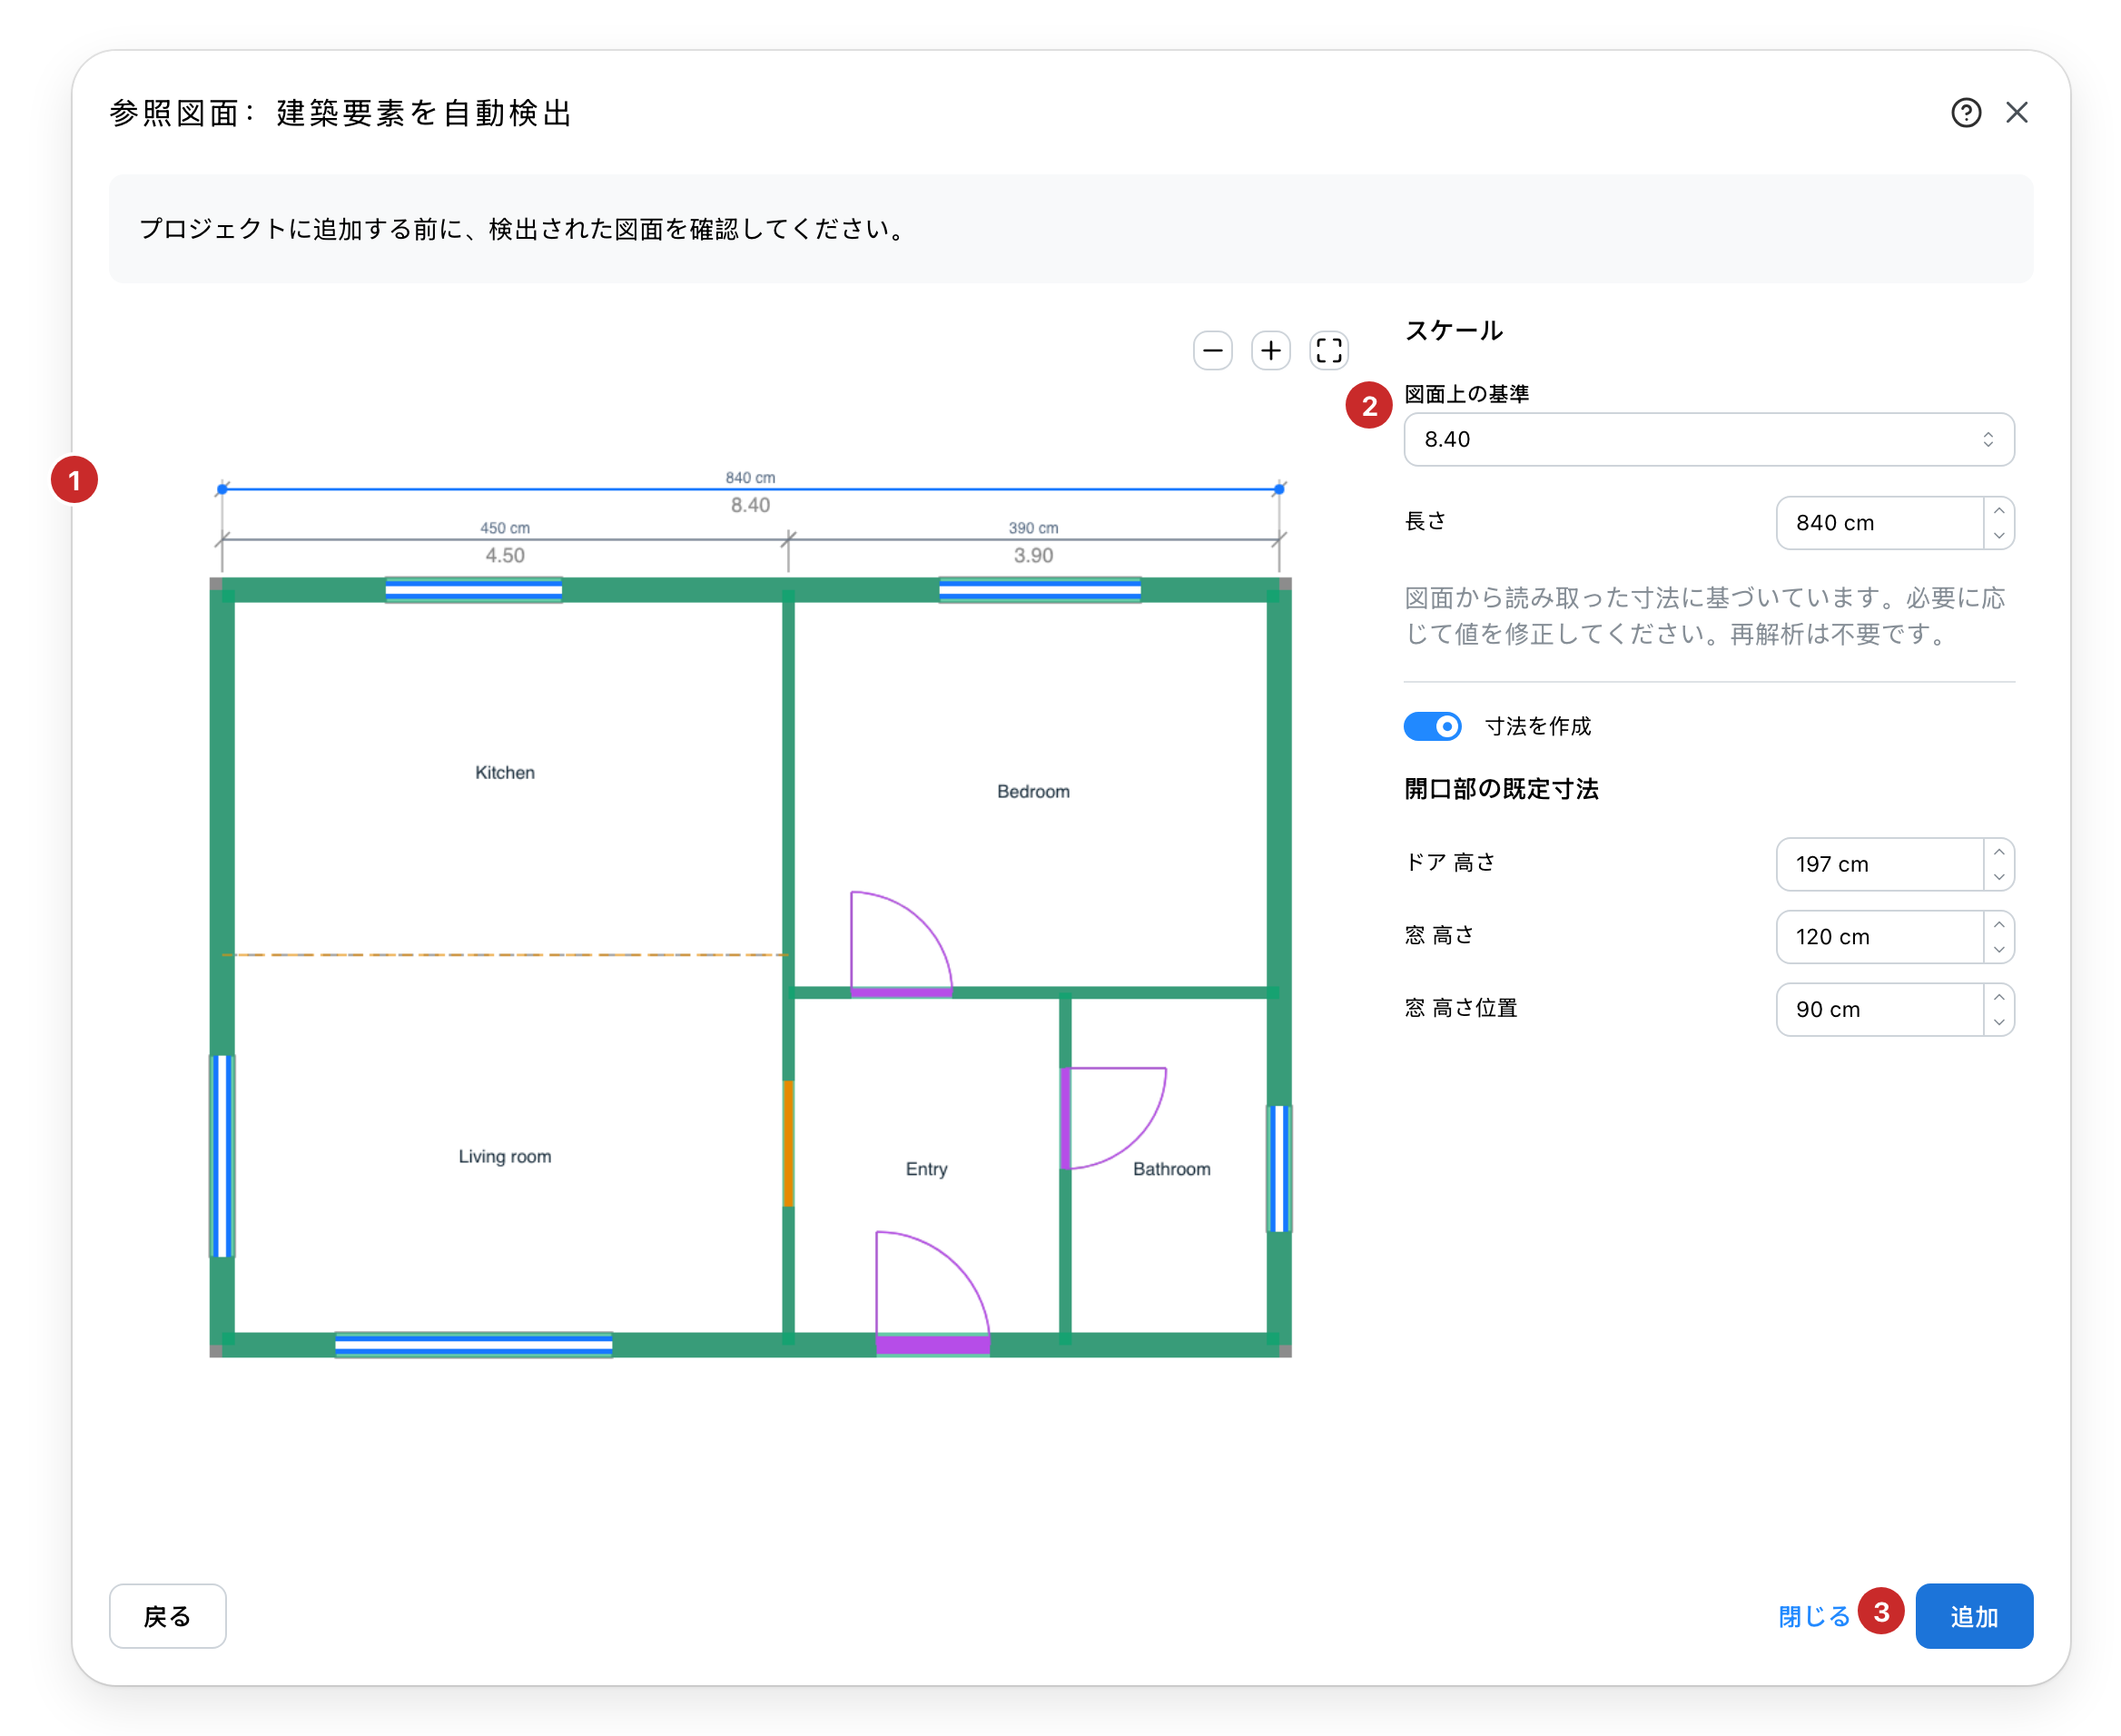Image resolution: width=2121 pixels, height=1736 pixels.
Task: Click the dashed line between Kitchen and Living room
Action: [x=504, y=955]
